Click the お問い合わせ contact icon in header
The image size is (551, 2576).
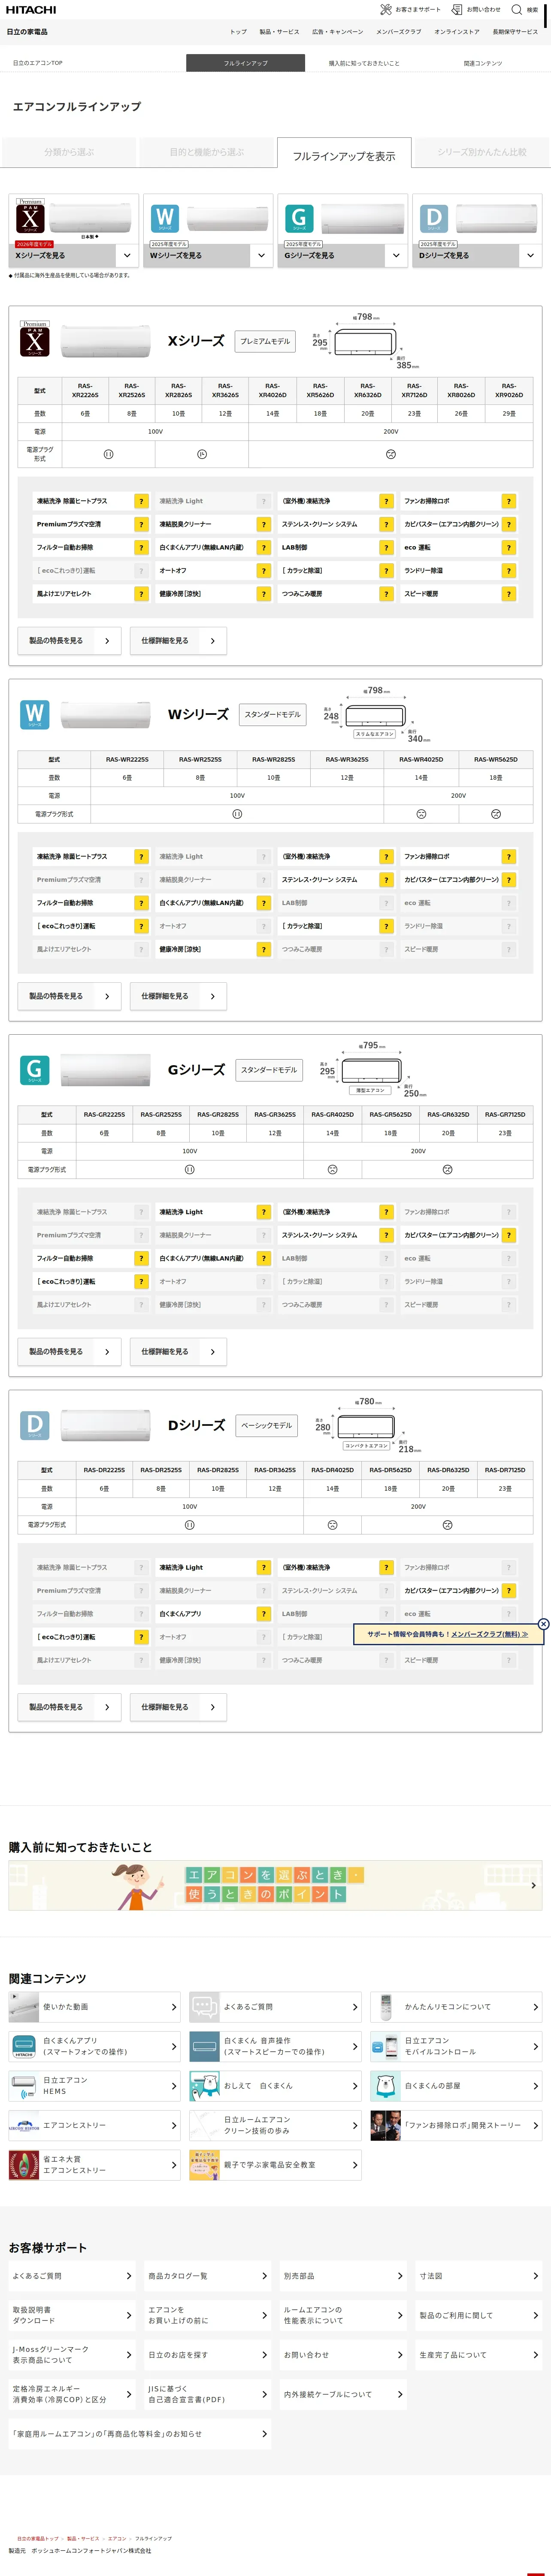coord(456,9)
